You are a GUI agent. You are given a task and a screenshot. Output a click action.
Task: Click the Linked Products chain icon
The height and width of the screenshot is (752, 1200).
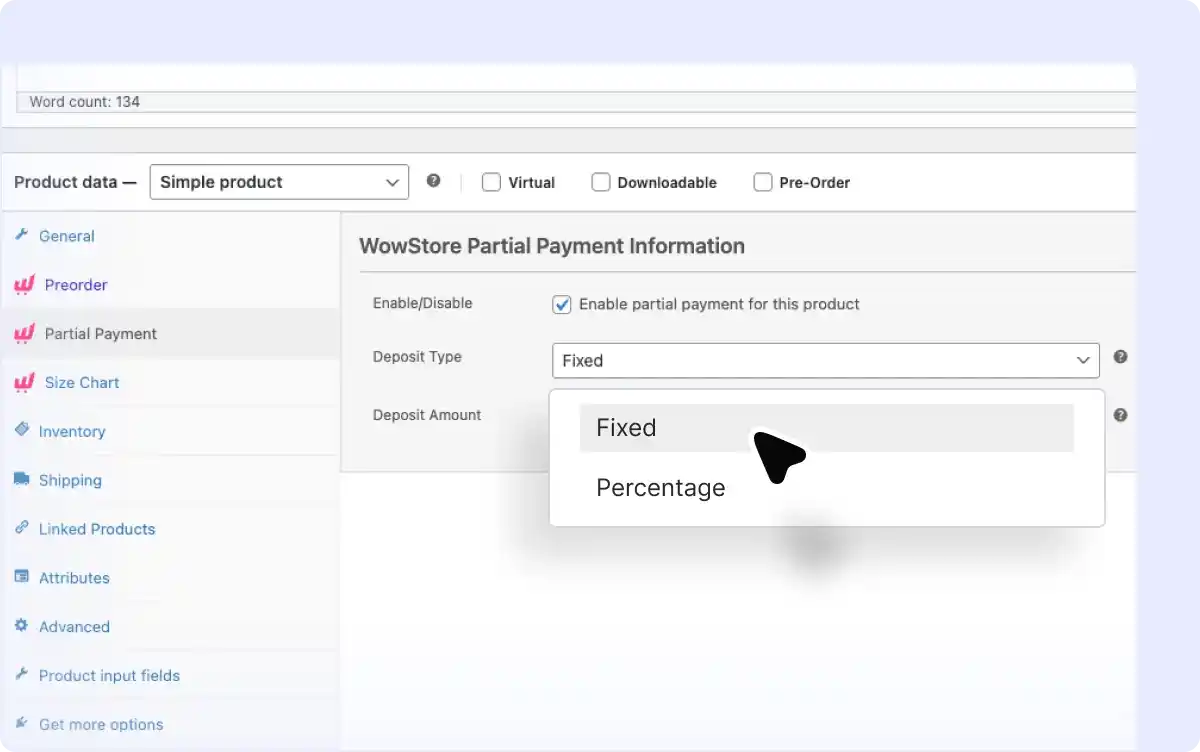click(20, 529)
